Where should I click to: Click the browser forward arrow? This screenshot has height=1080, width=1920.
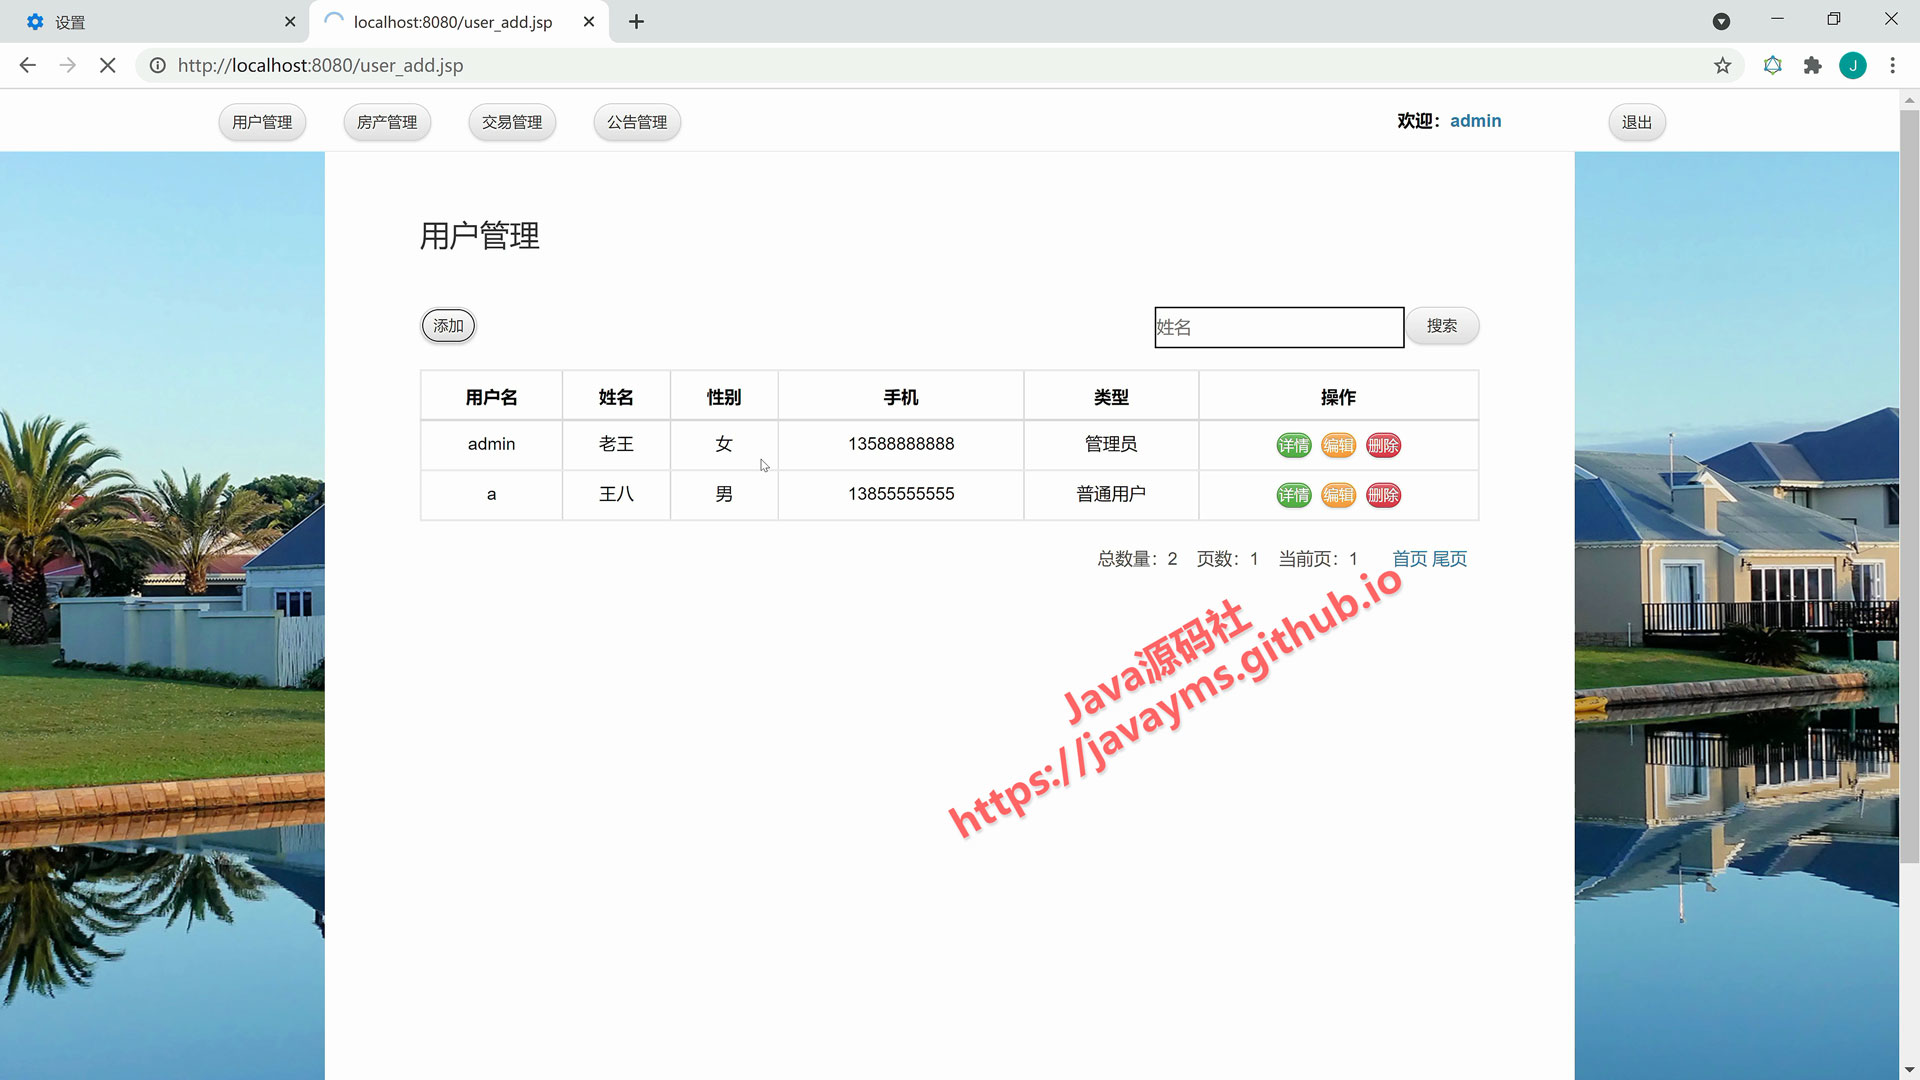[68, 65]
